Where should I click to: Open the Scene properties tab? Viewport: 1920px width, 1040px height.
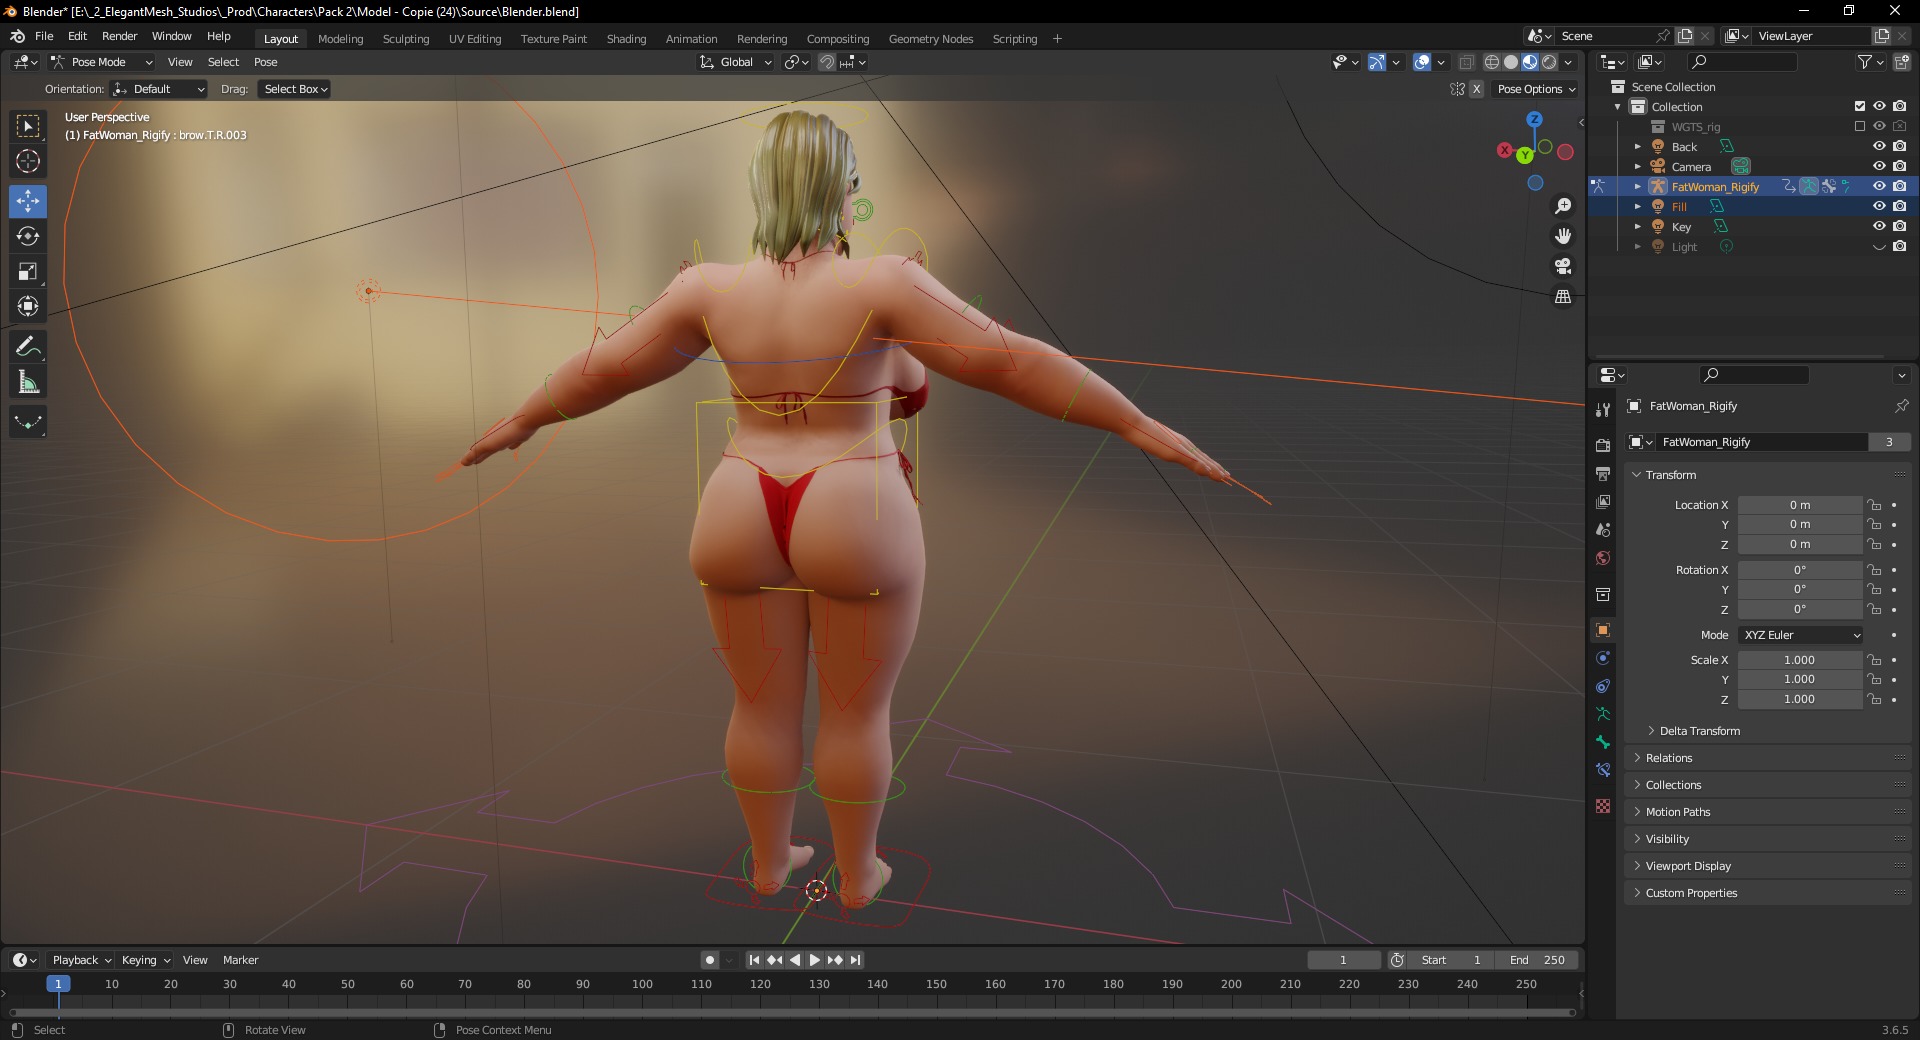pos(1603,529)
